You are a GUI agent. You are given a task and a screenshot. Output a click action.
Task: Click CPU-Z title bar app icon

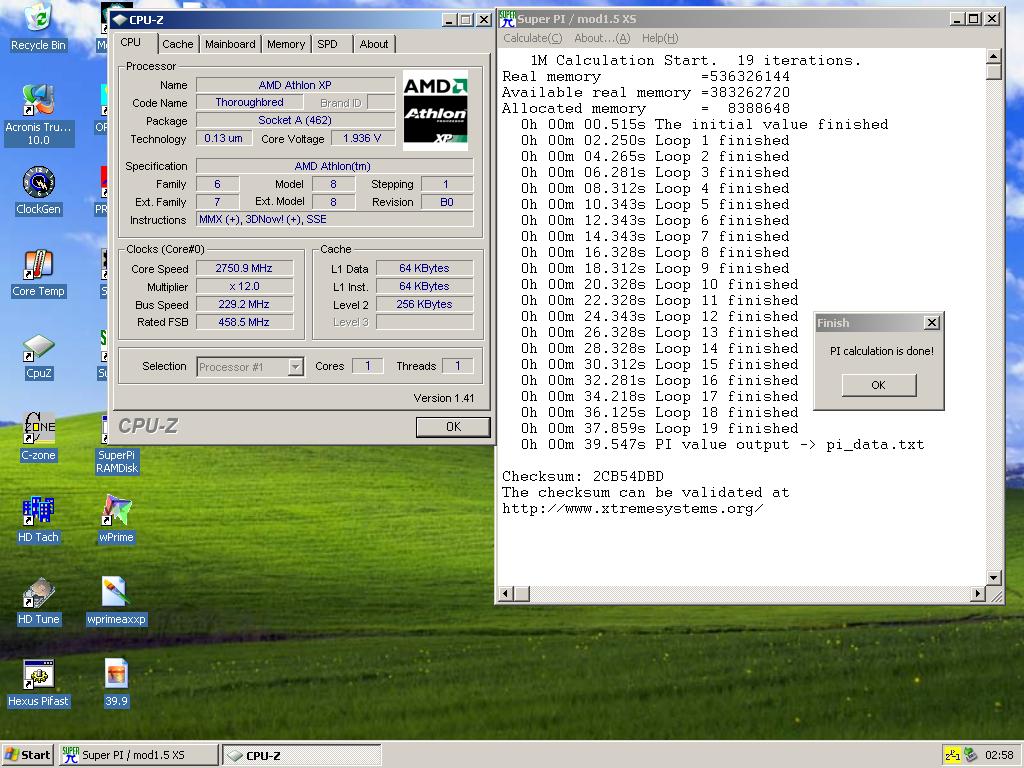[x=120, y=20]
